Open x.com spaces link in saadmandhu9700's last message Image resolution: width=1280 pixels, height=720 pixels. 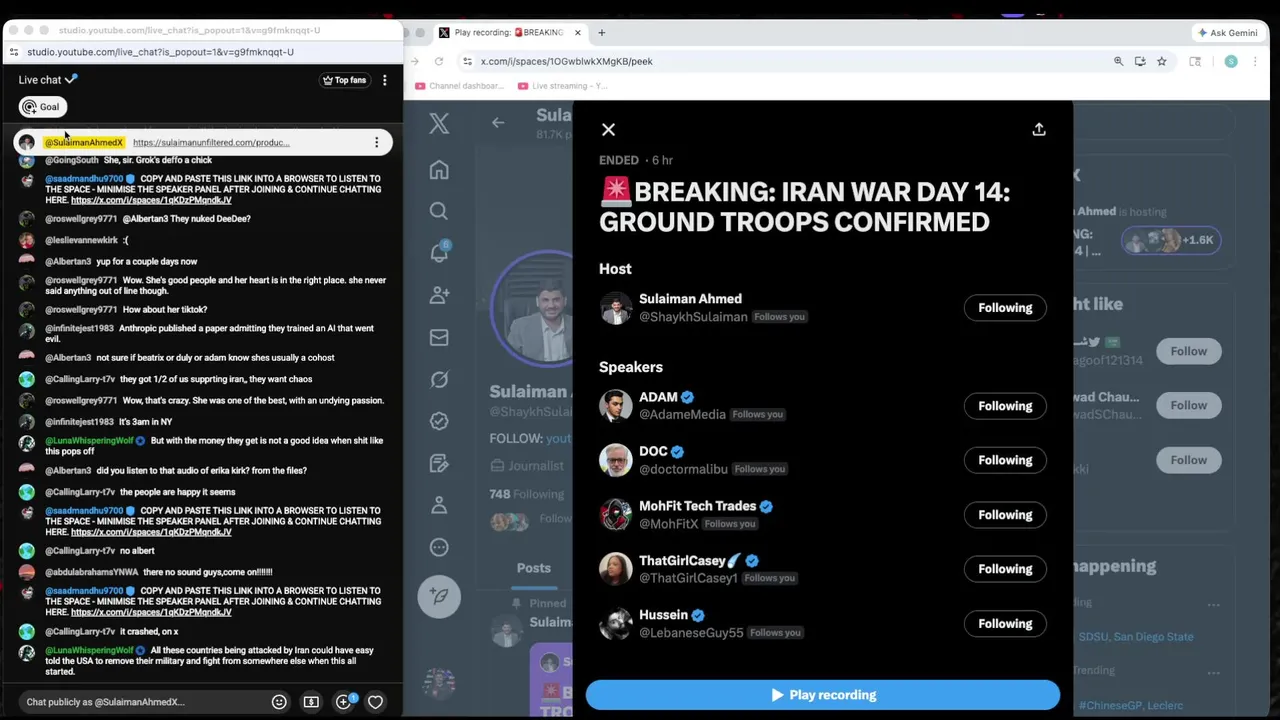coord(151,612)
